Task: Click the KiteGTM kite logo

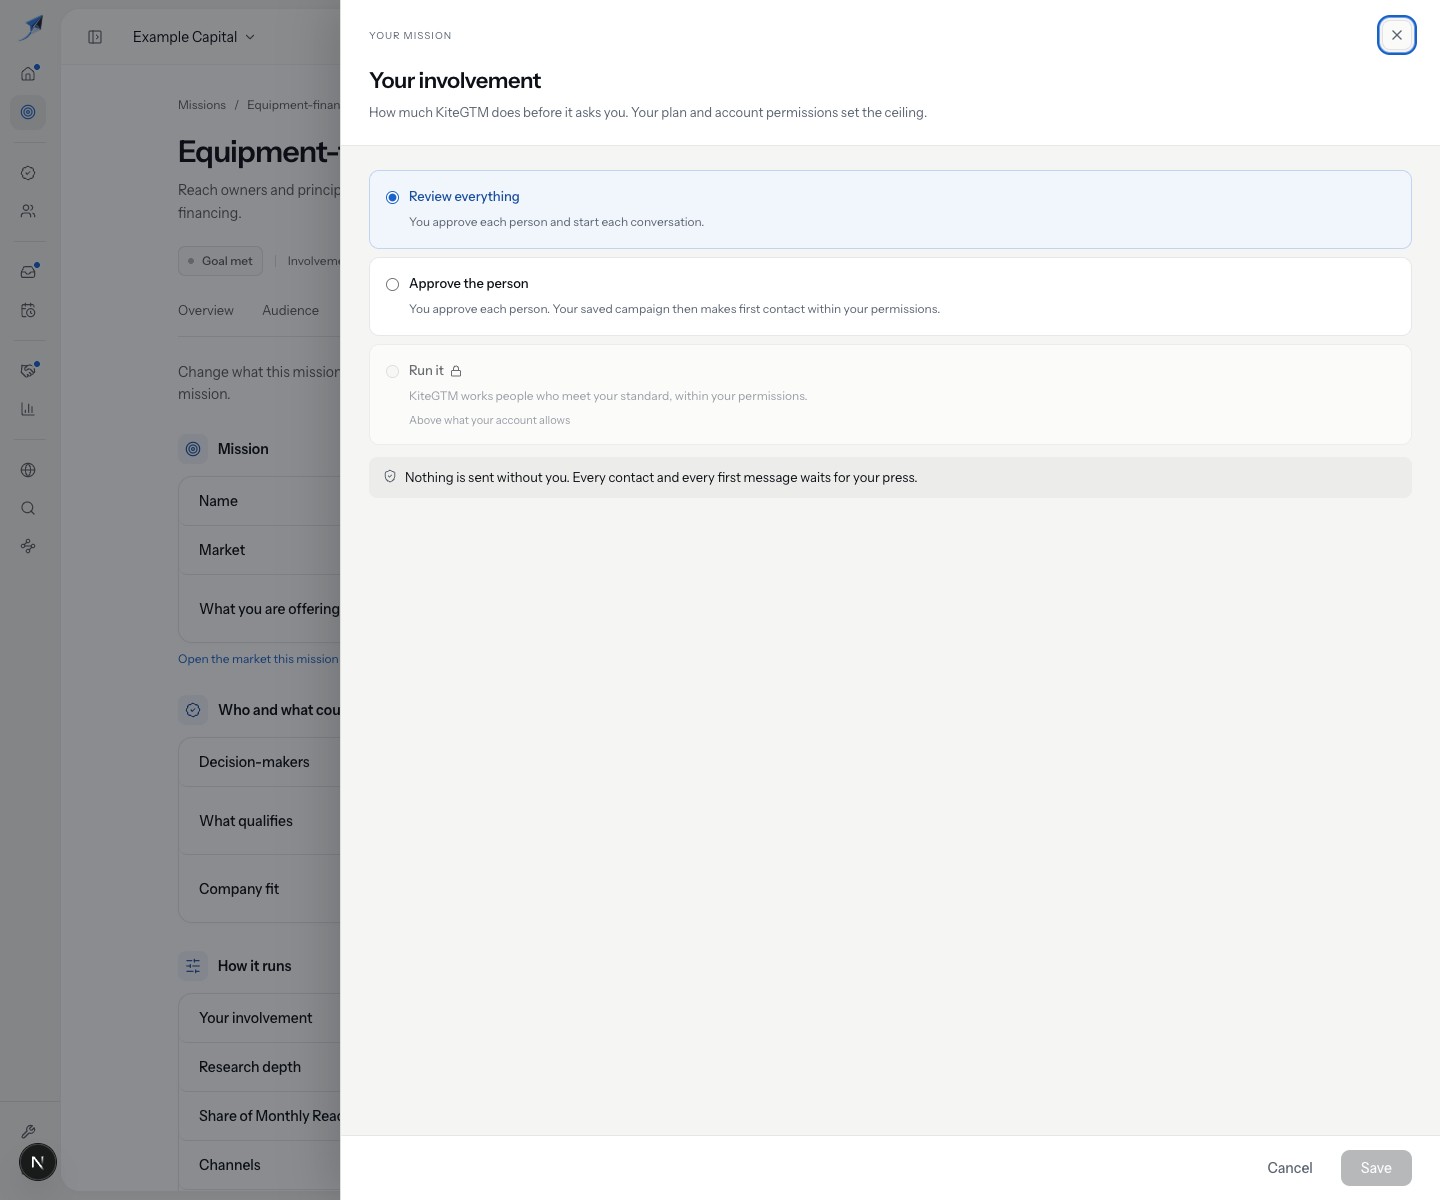Action: pos(31,27)
